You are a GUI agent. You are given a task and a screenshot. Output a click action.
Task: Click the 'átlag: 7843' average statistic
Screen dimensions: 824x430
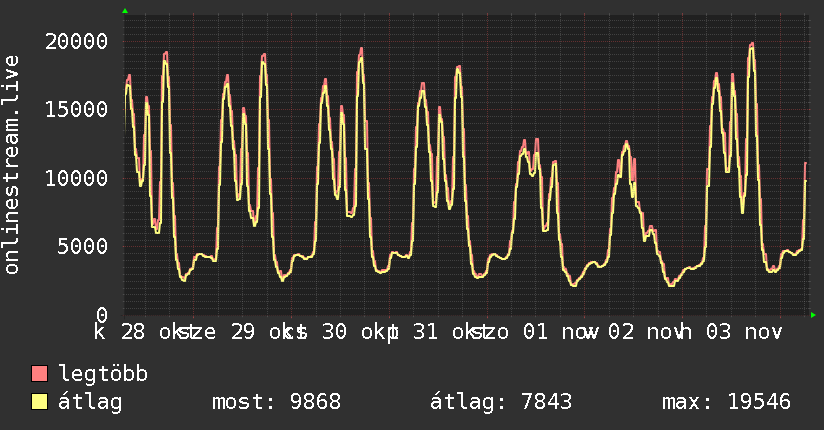(x=501, y=402)
